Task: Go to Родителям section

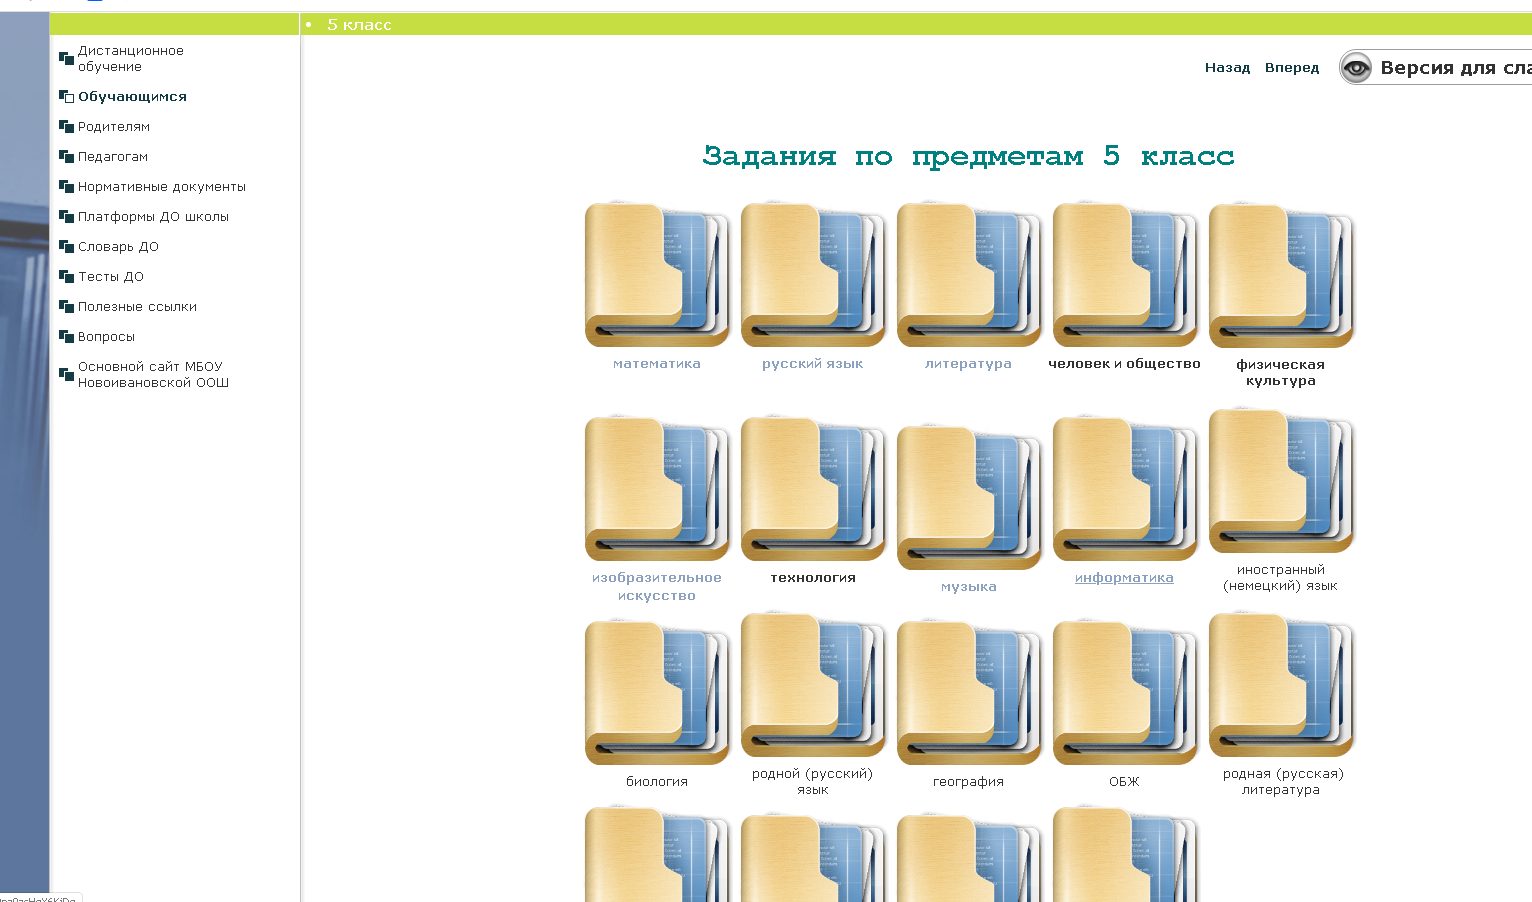Action: click(x=114, y=126)
